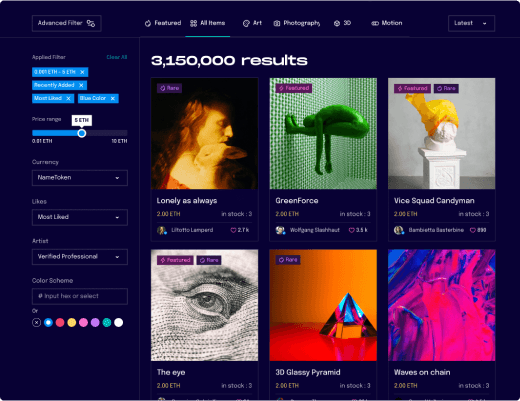Image resolution: width=520 pixels, height=401 pixels.
Task: Click the Lonely as always title
Action: [187, 201]
